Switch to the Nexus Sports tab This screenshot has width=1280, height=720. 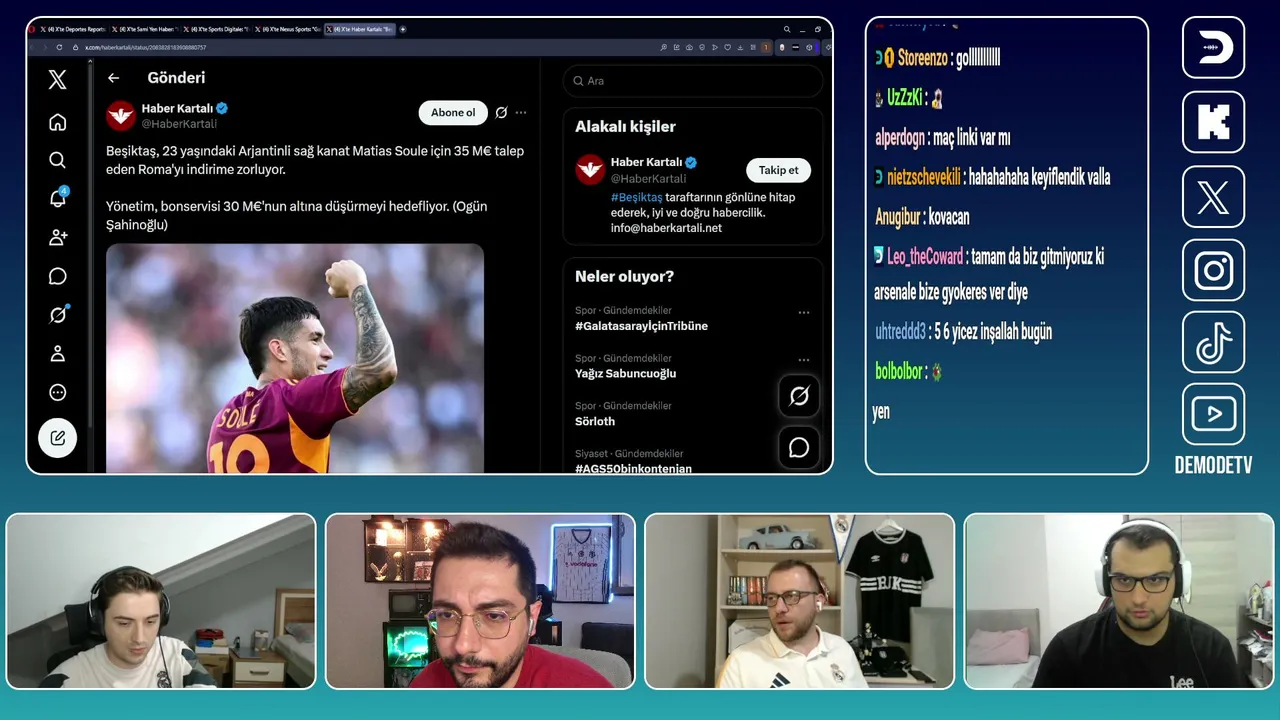(x=288, y=29)
